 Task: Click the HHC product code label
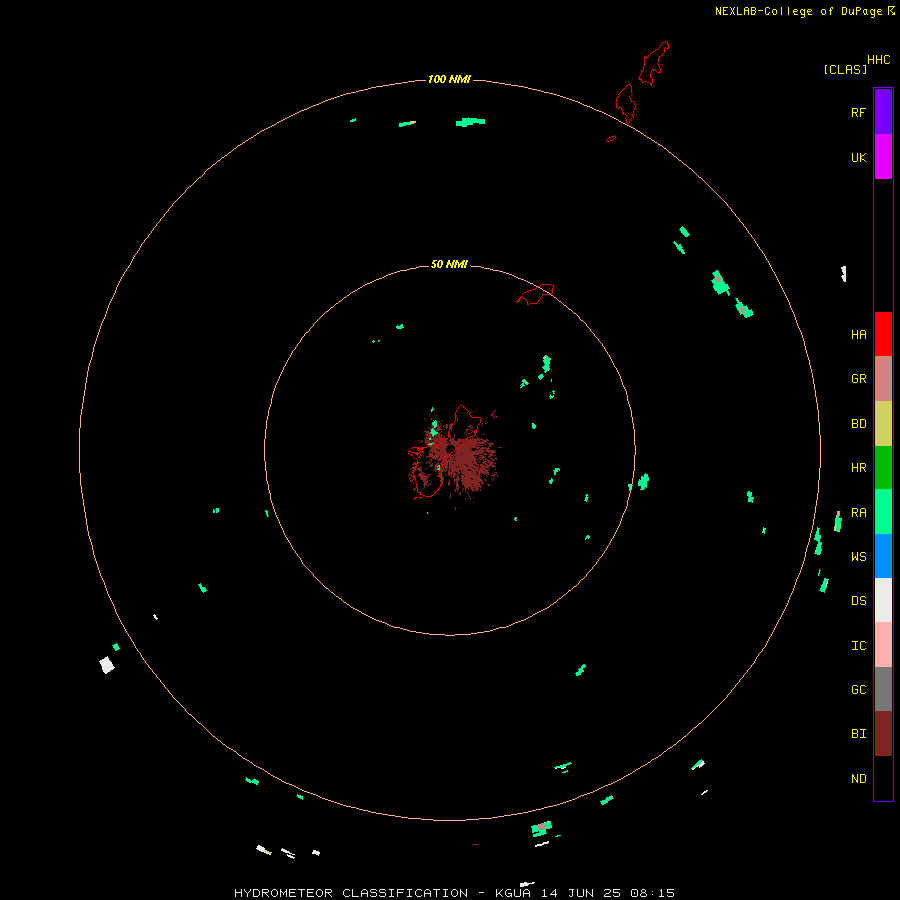pyautogui.click(x=878, y=60)
